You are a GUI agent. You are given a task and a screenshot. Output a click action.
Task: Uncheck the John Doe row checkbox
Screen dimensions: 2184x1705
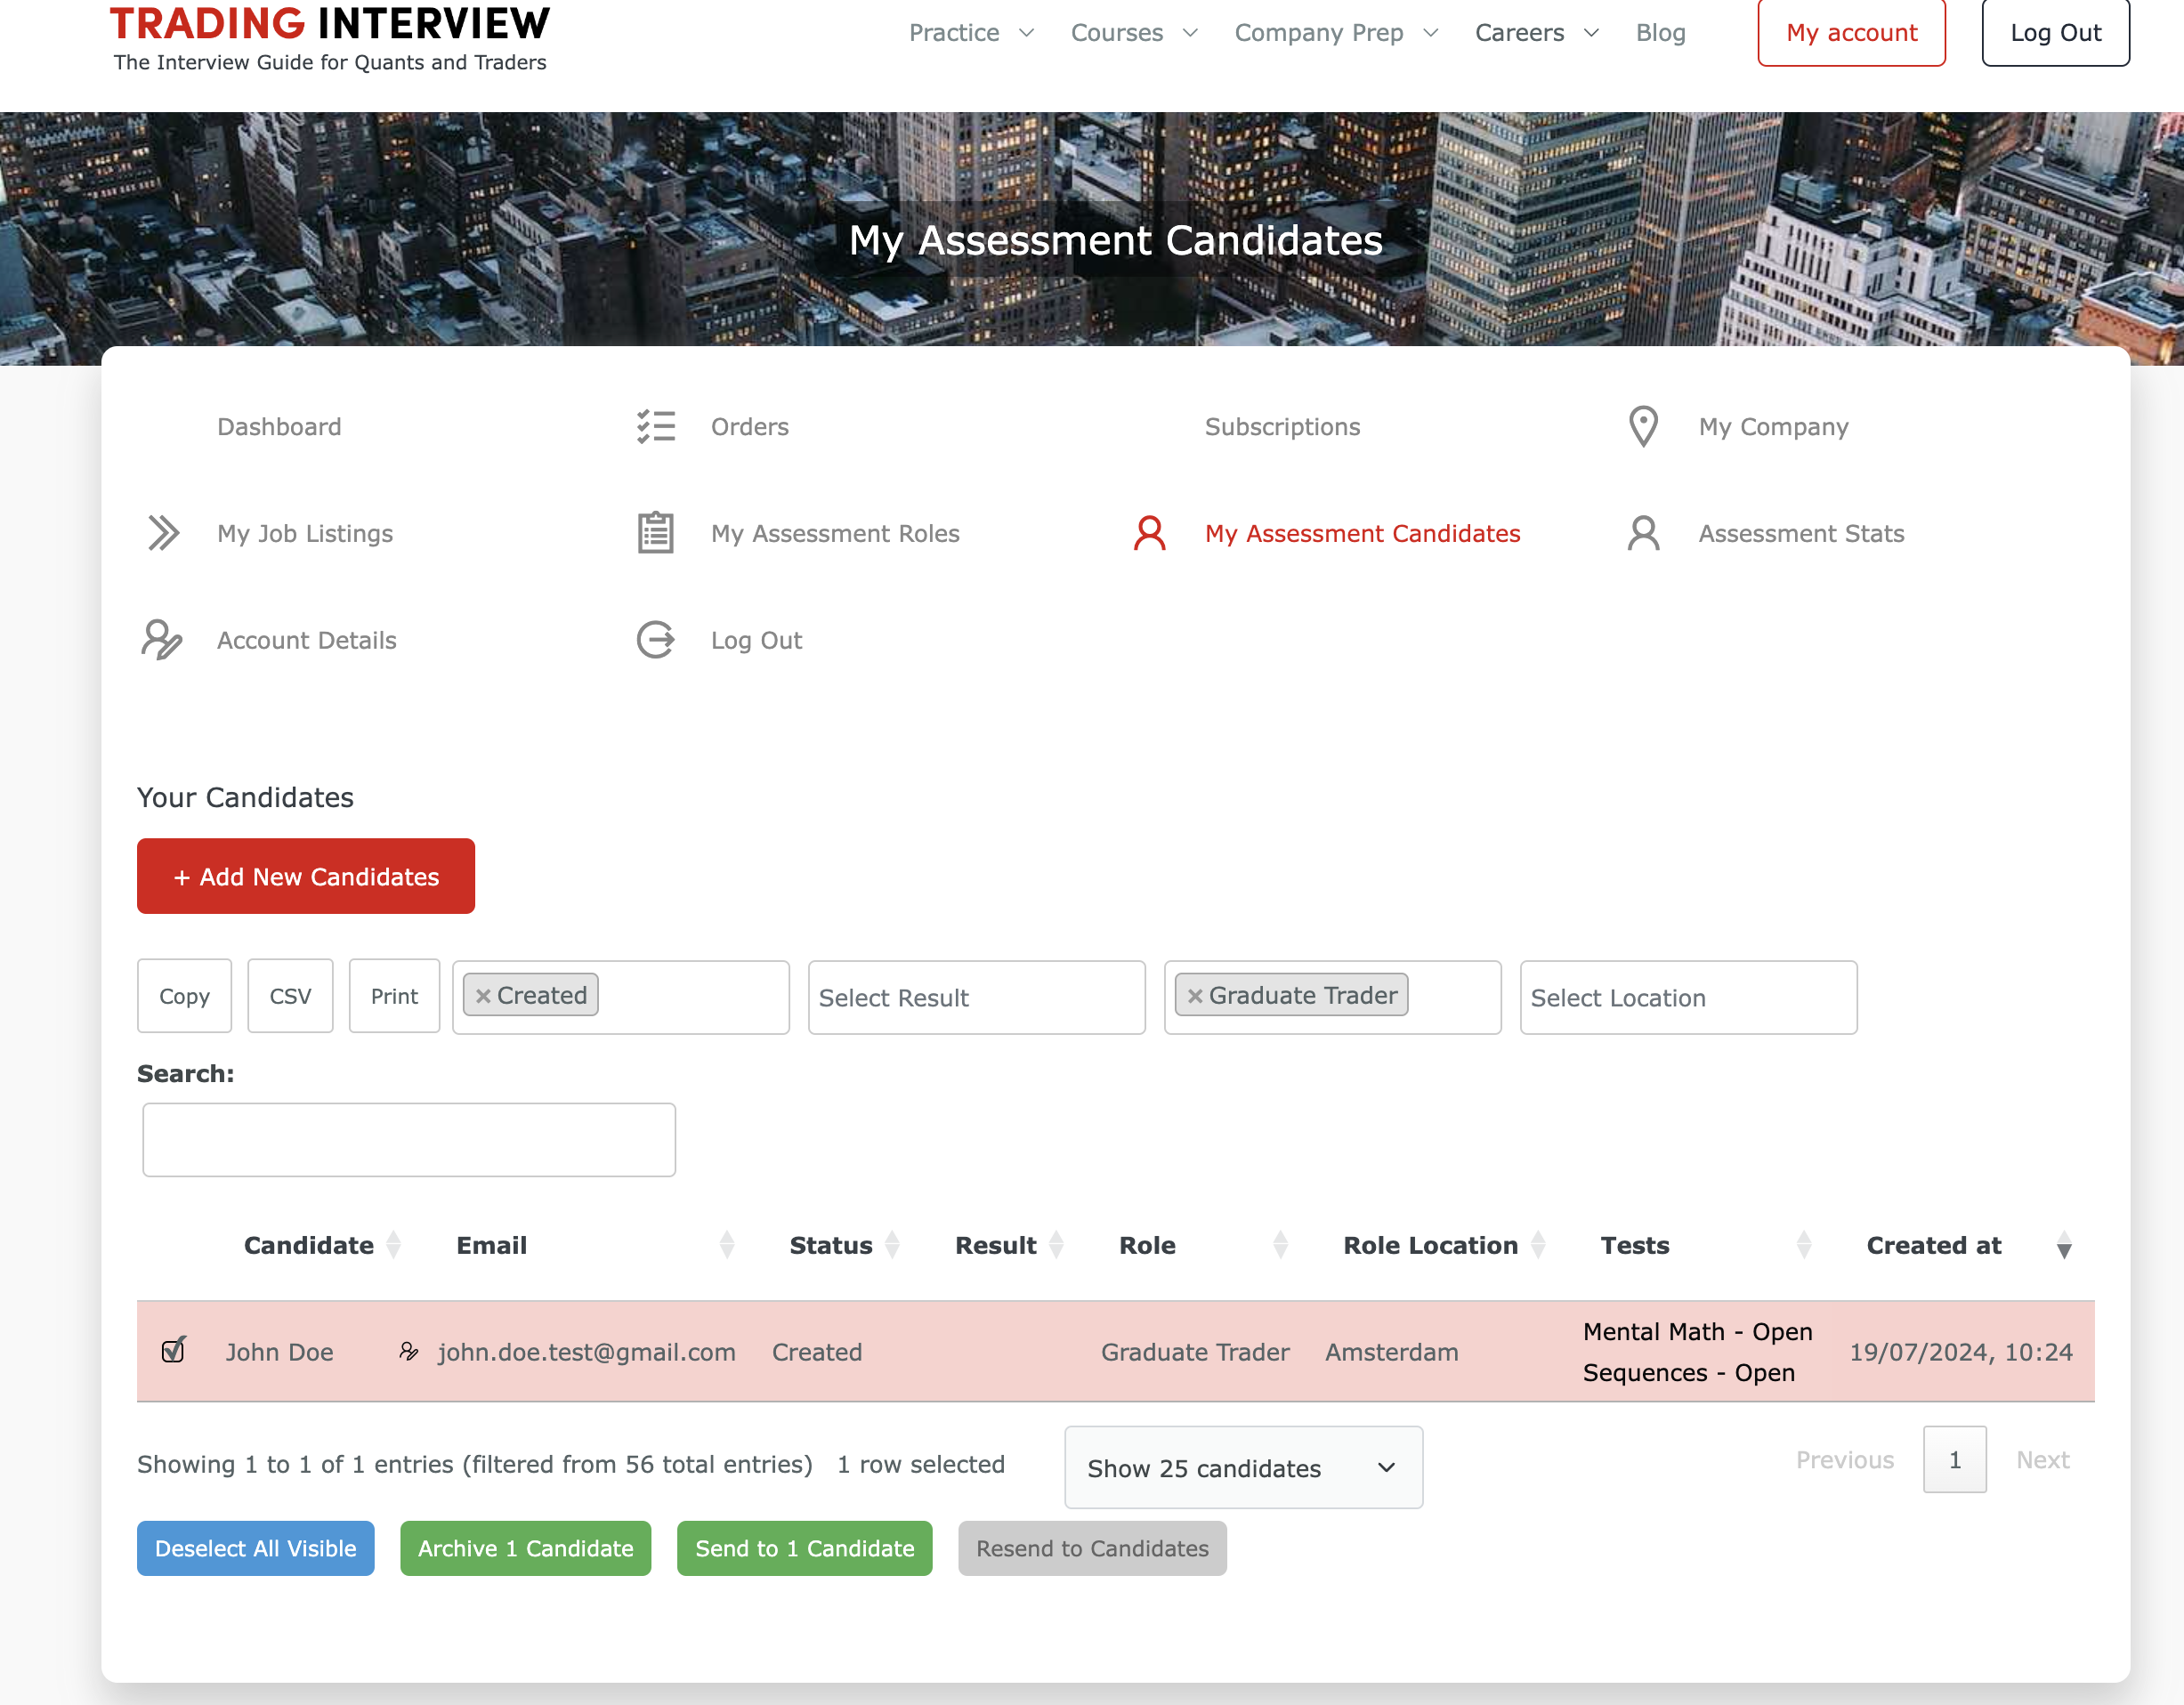coord(173,1351)
